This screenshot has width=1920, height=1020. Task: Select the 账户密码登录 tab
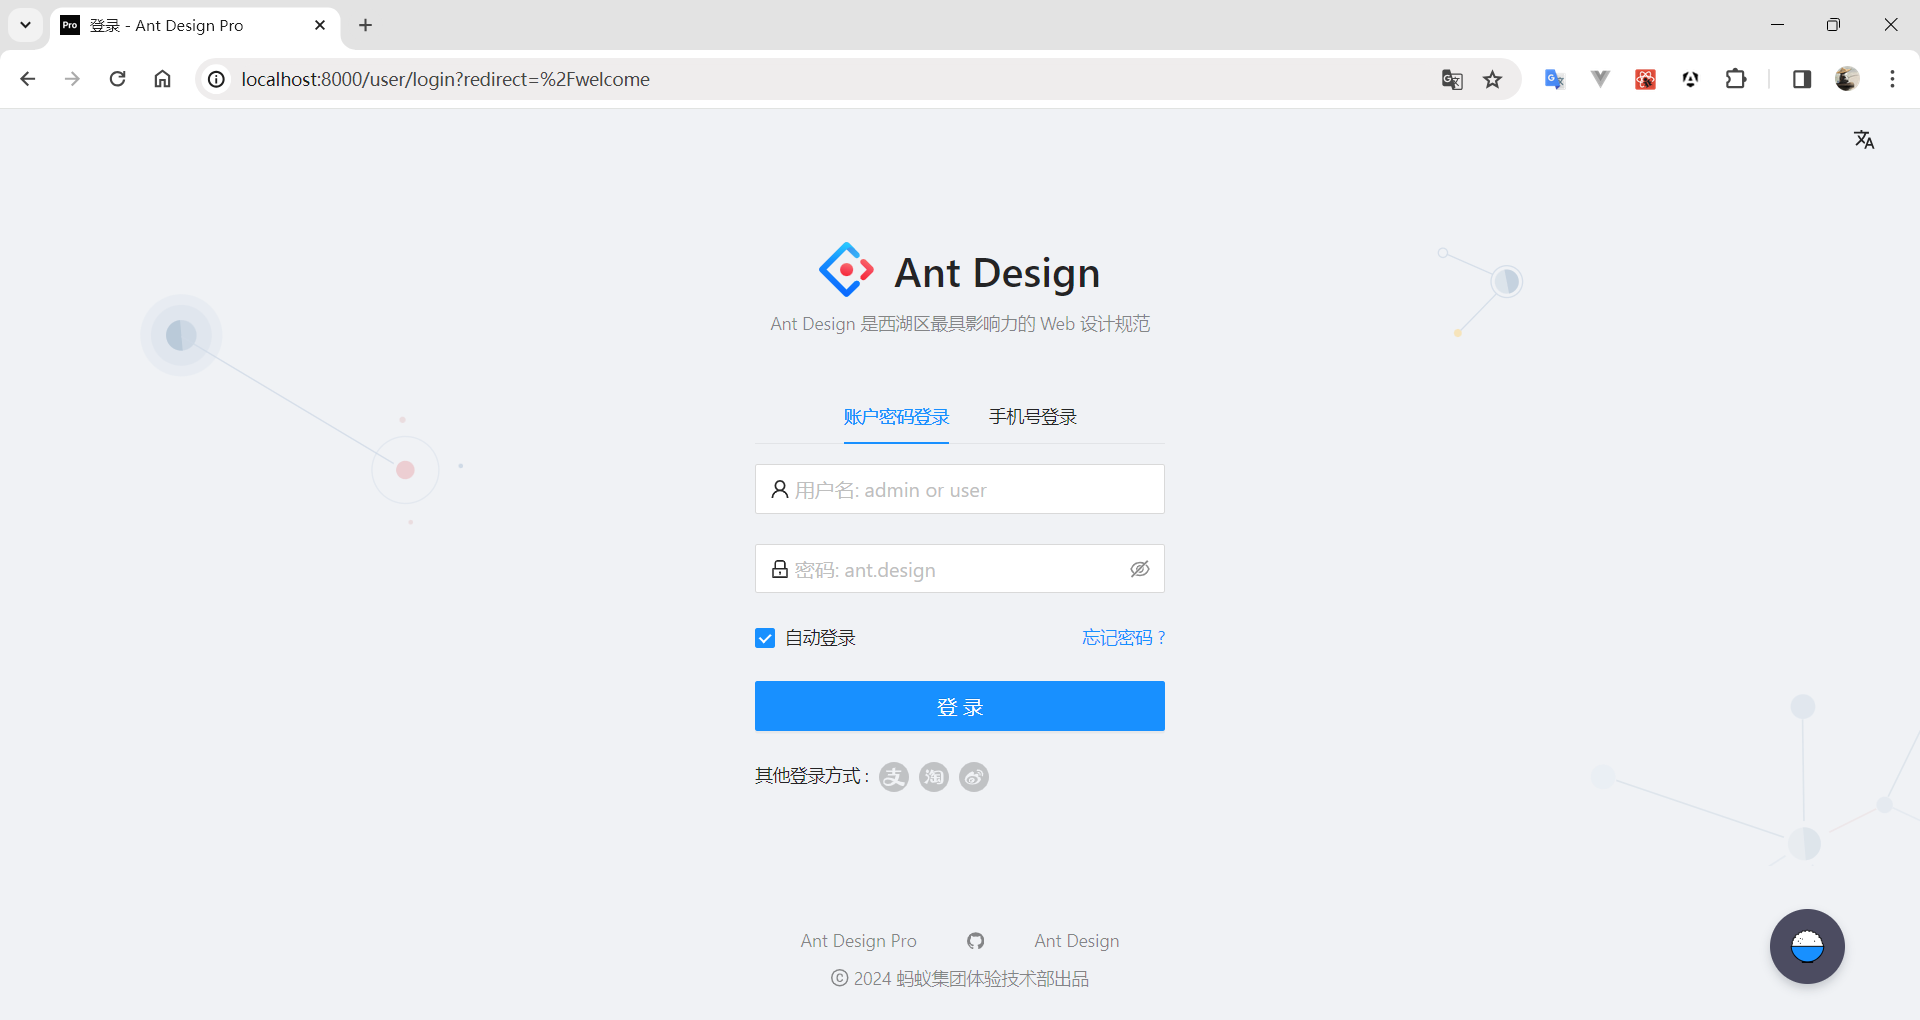tap(896, 417)
